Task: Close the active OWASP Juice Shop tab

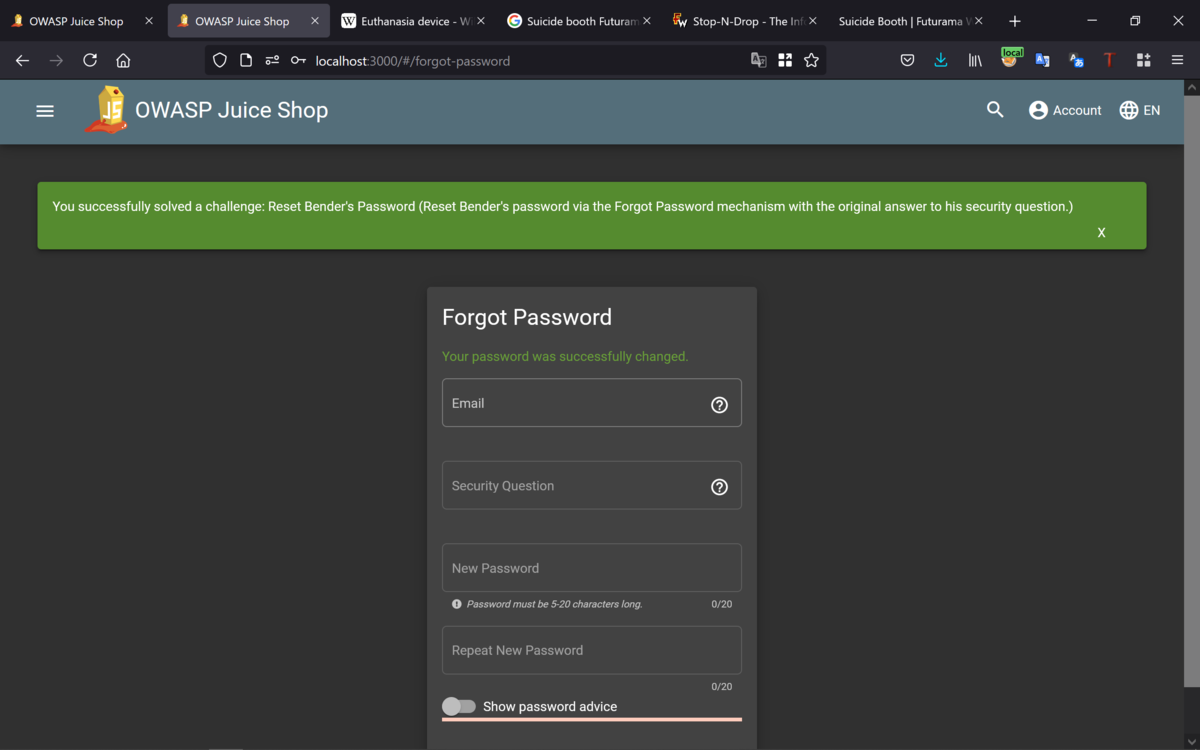Action: click(x=315, y=21)
